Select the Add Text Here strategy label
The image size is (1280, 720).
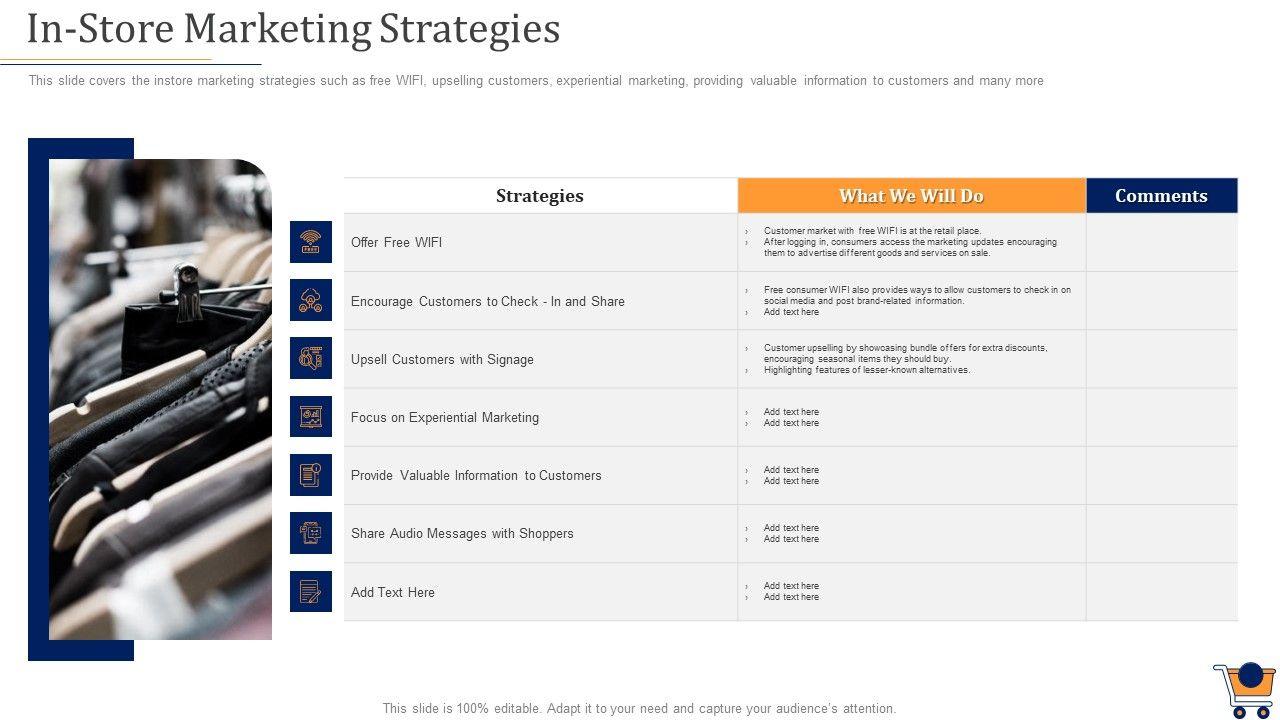pyautogui.click(x=393, y=592)
